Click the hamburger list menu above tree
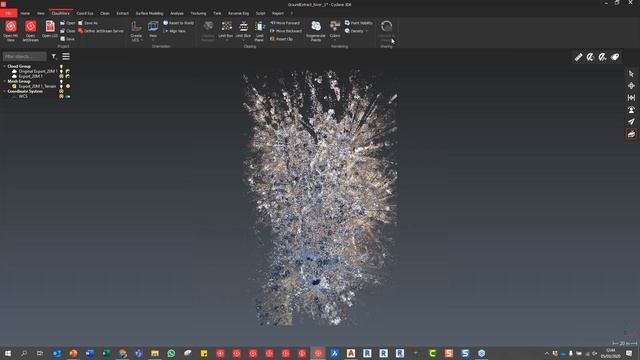640x360 pixels. tap(66, 56)
